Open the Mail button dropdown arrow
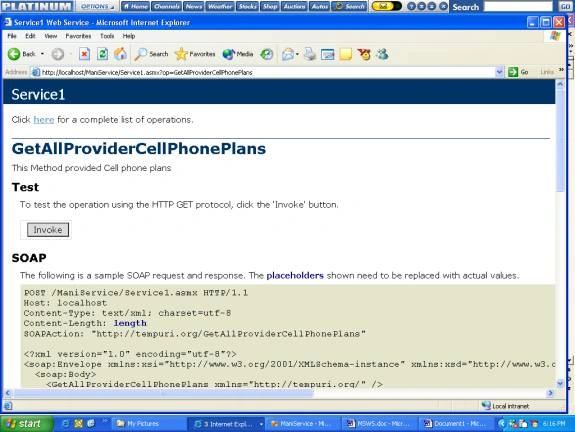 tap(297, 54)
